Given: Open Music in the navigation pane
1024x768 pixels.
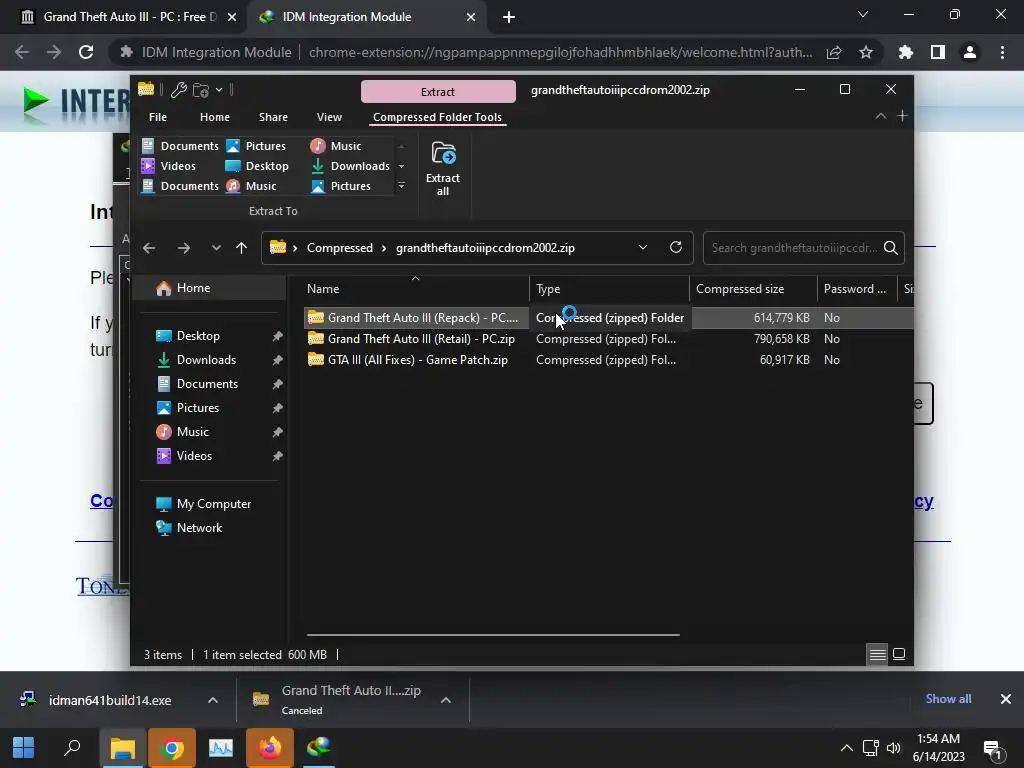Looking at the screenshot, I should pos(193,432).
